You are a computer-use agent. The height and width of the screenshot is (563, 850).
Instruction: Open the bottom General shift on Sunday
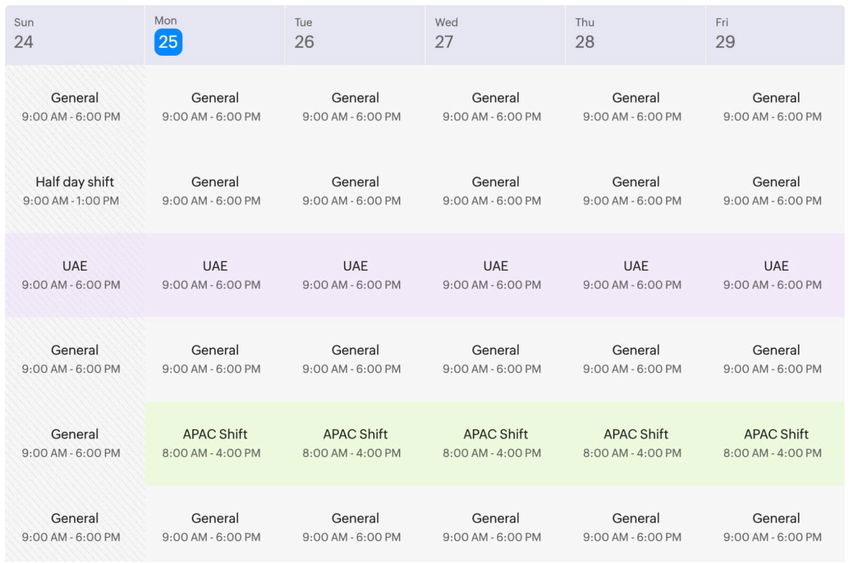pos(75,527)
